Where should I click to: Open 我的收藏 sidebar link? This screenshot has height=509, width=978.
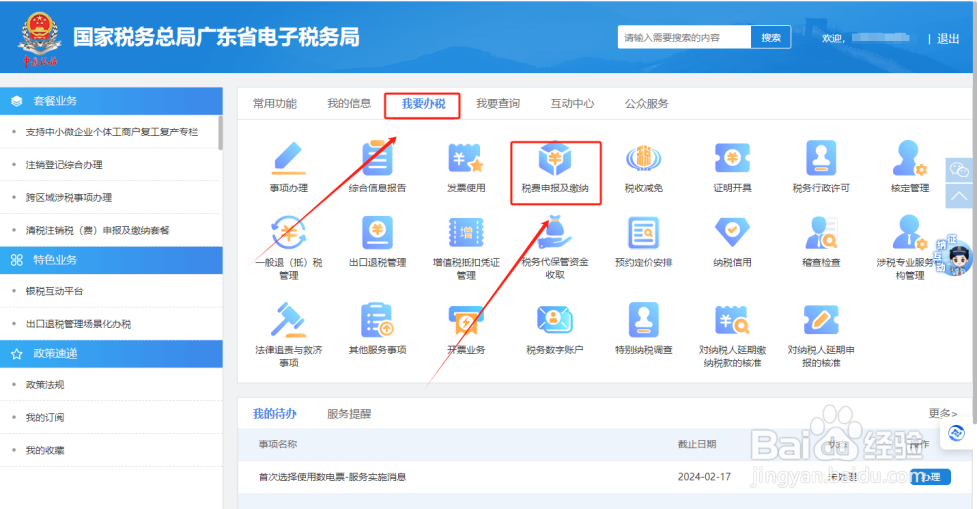coord(44,450)
